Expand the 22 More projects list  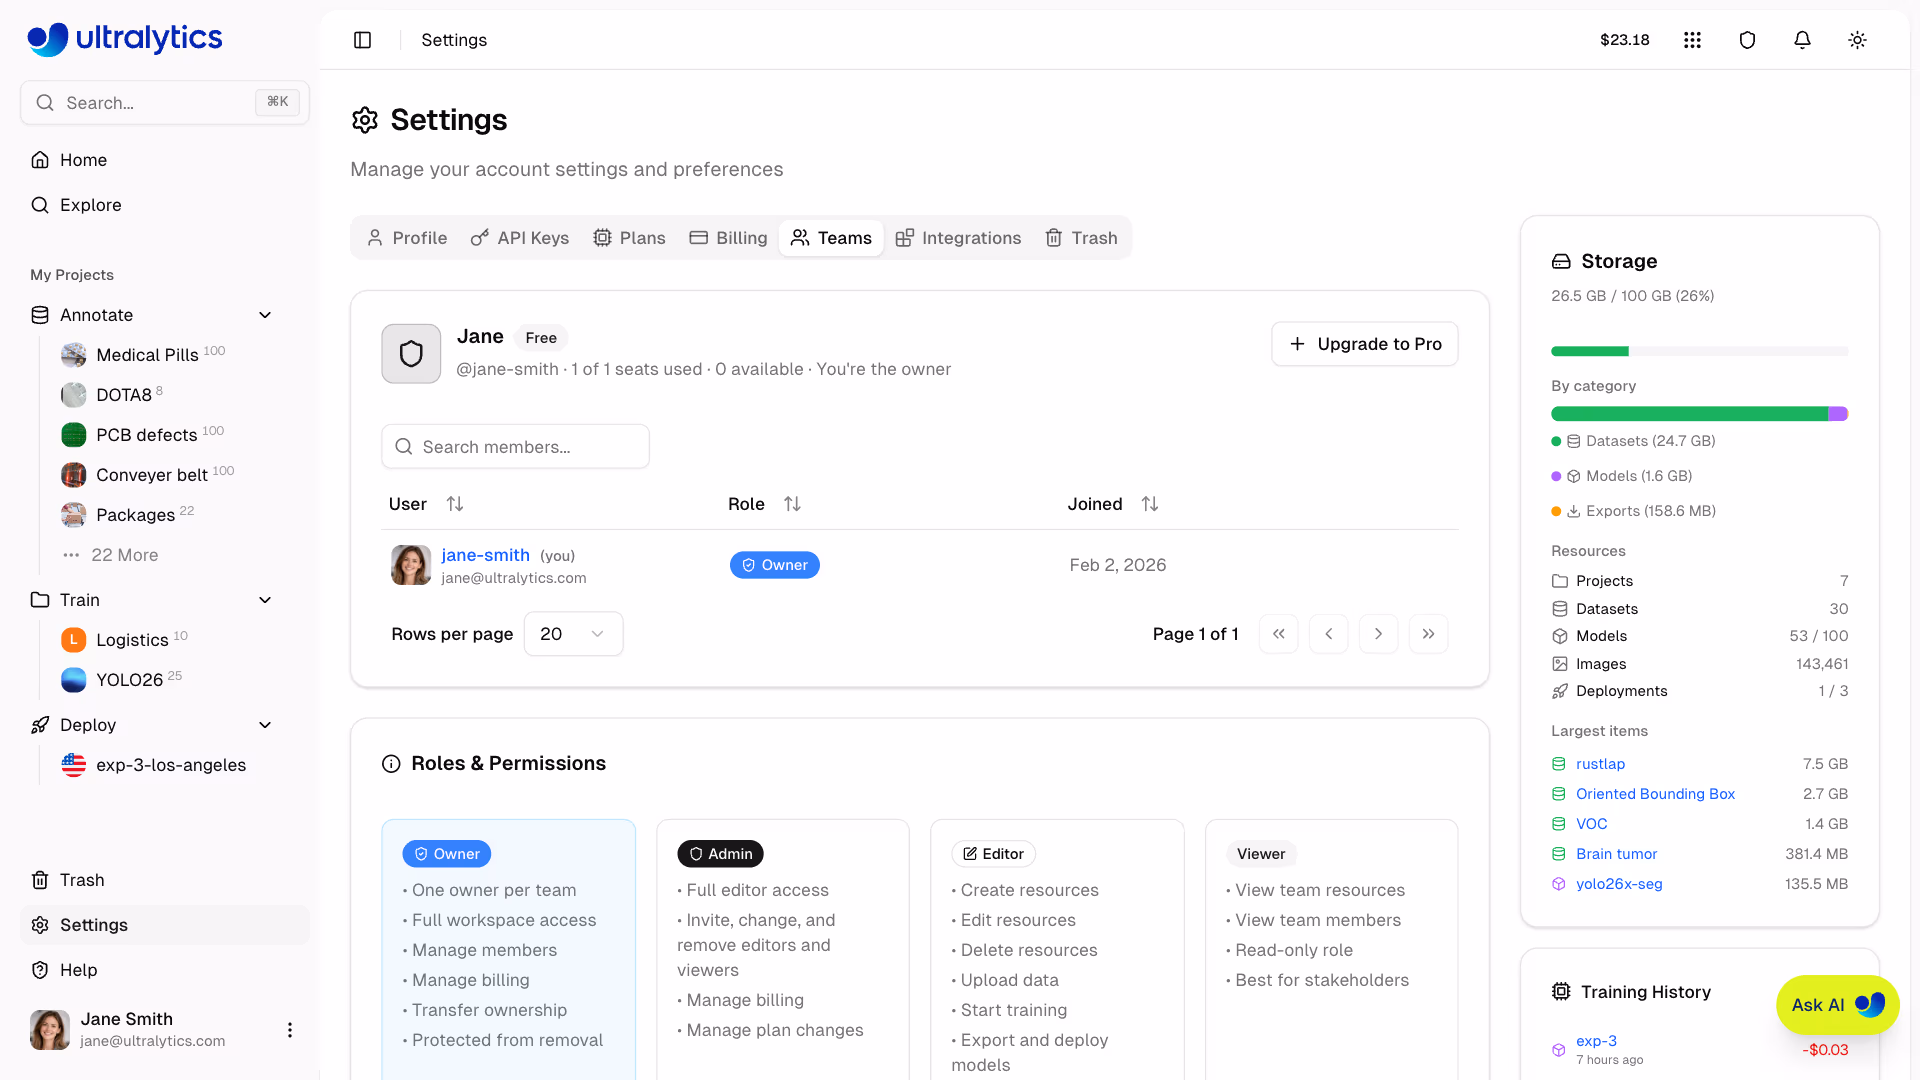click(x=112, y=555)
